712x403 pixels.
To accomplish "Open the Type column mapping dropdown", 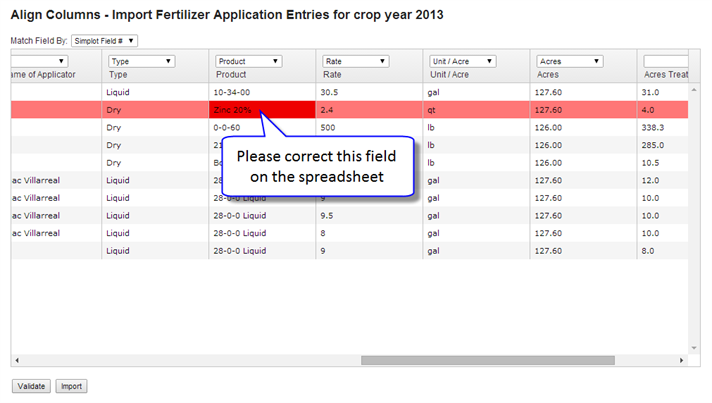I will 141,61.
